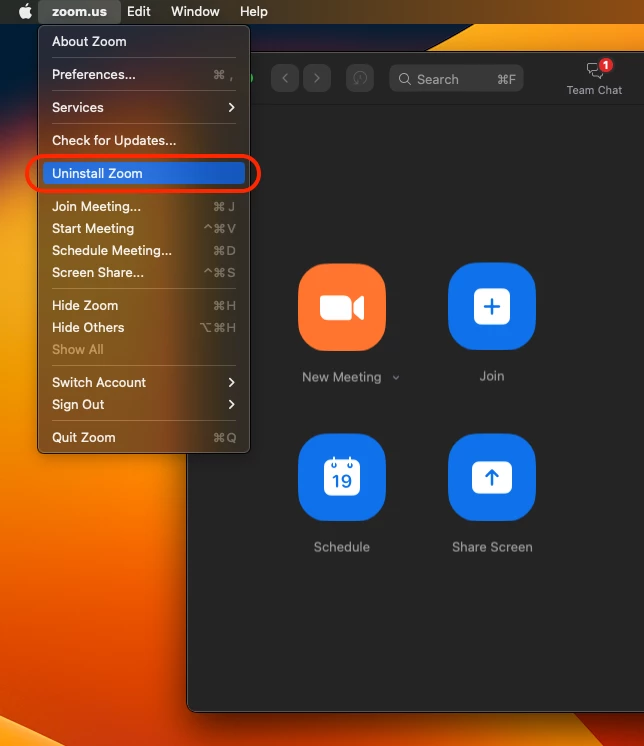Open the Schedule calendar icon

pyautogui.click(x=342, y=477)
